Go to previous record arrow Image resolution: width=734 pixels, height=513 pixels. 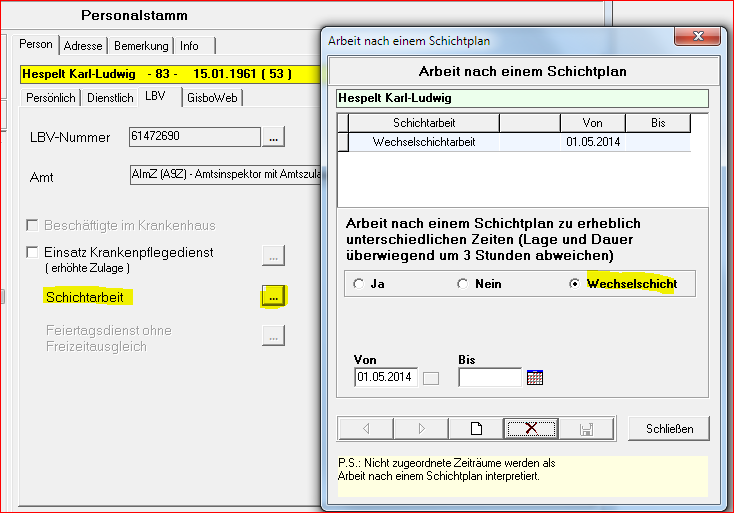click(366, 428)
